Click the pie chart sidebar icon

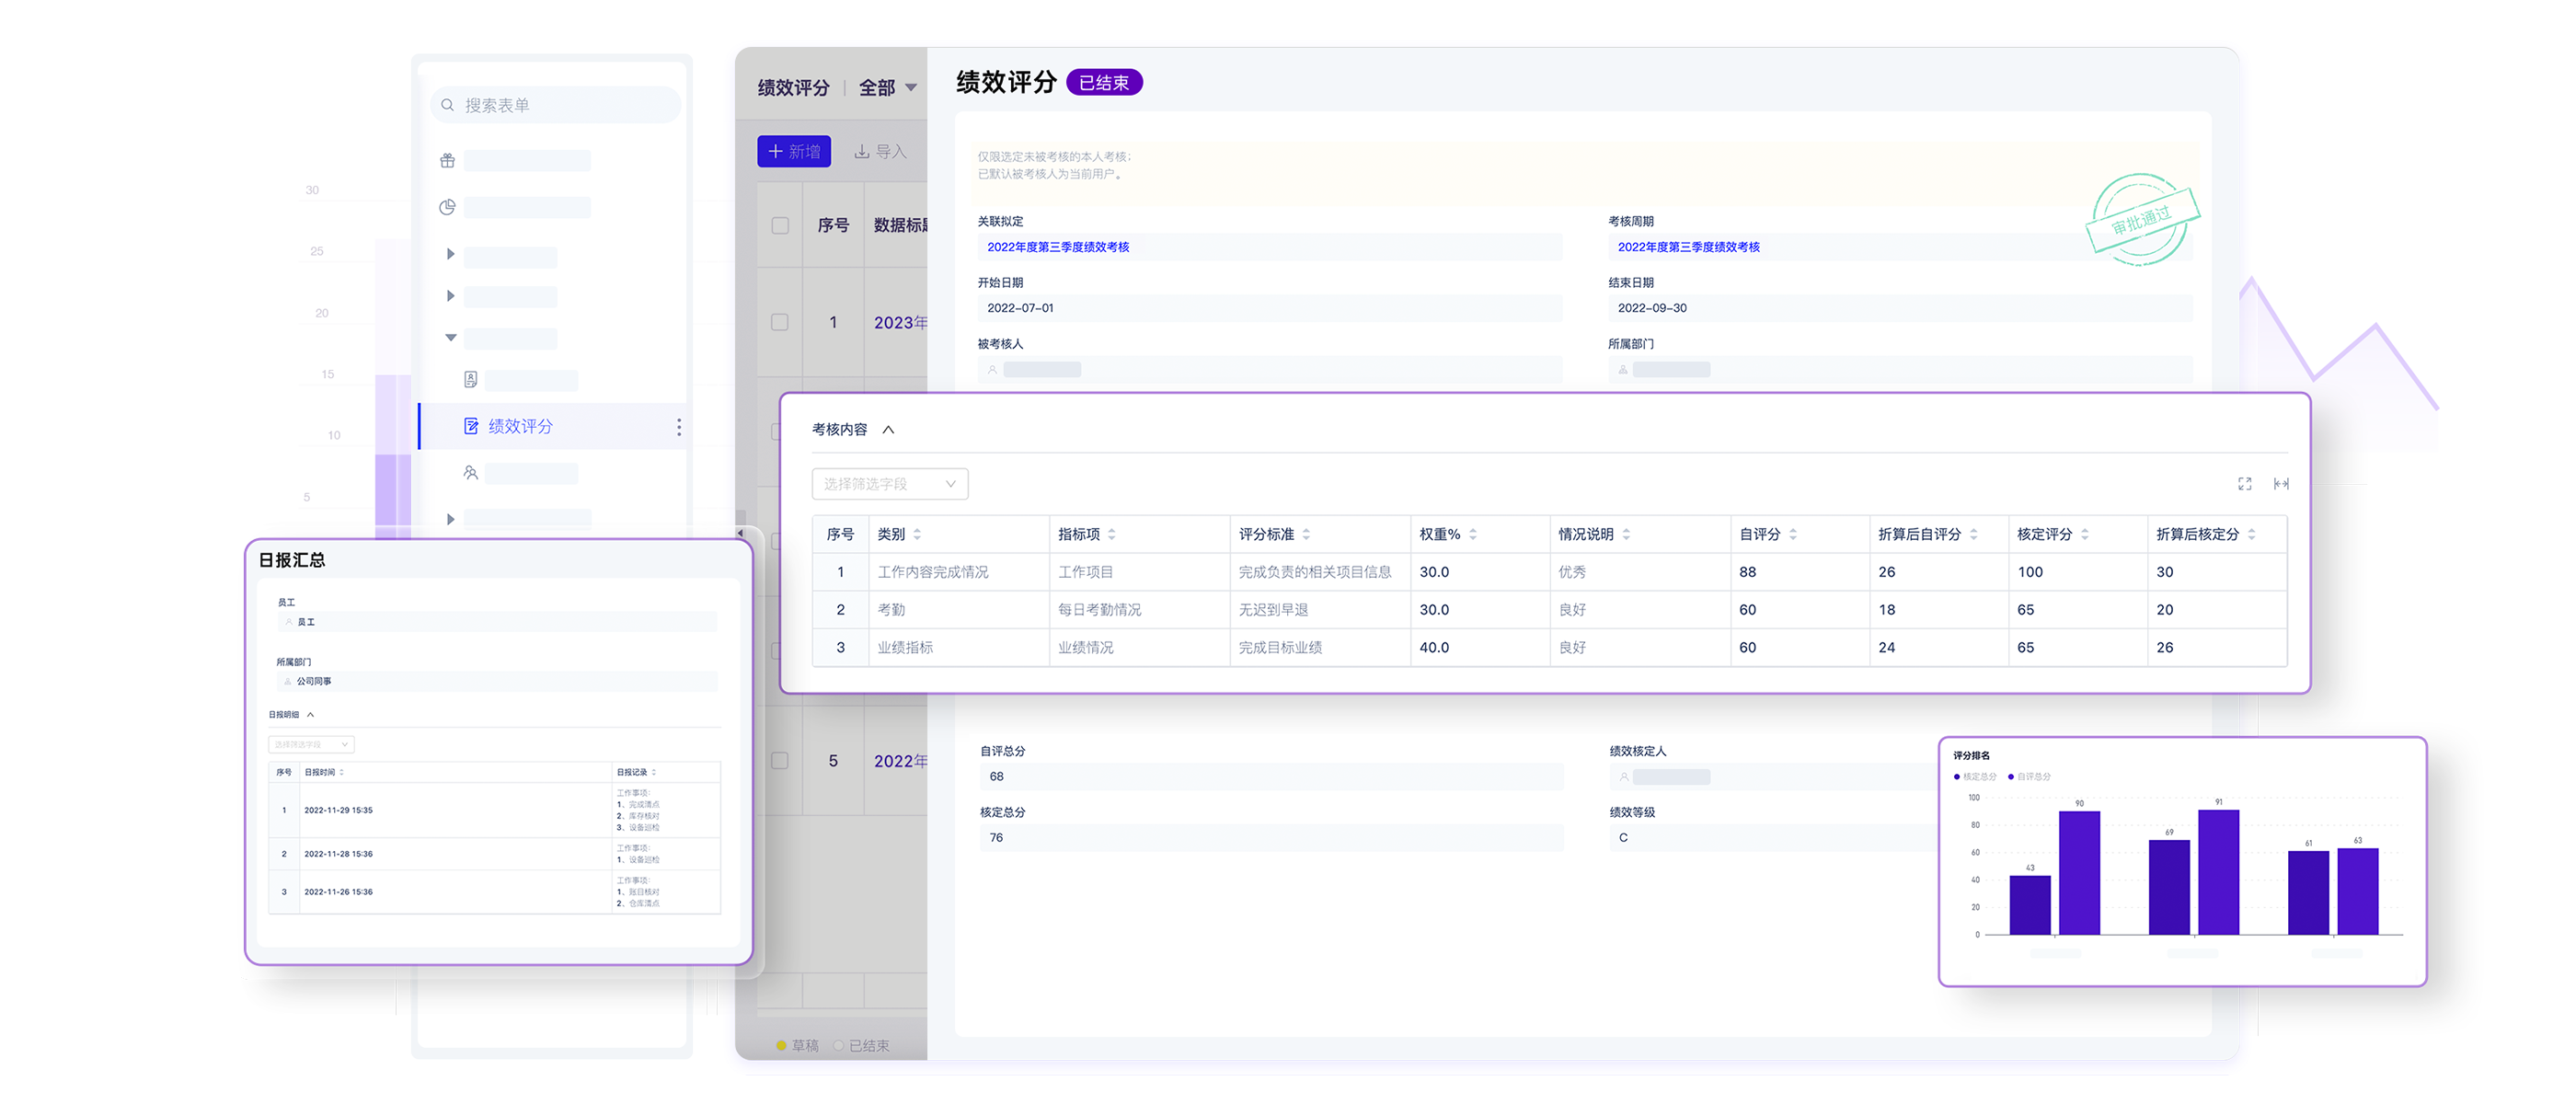pos(447,207)
